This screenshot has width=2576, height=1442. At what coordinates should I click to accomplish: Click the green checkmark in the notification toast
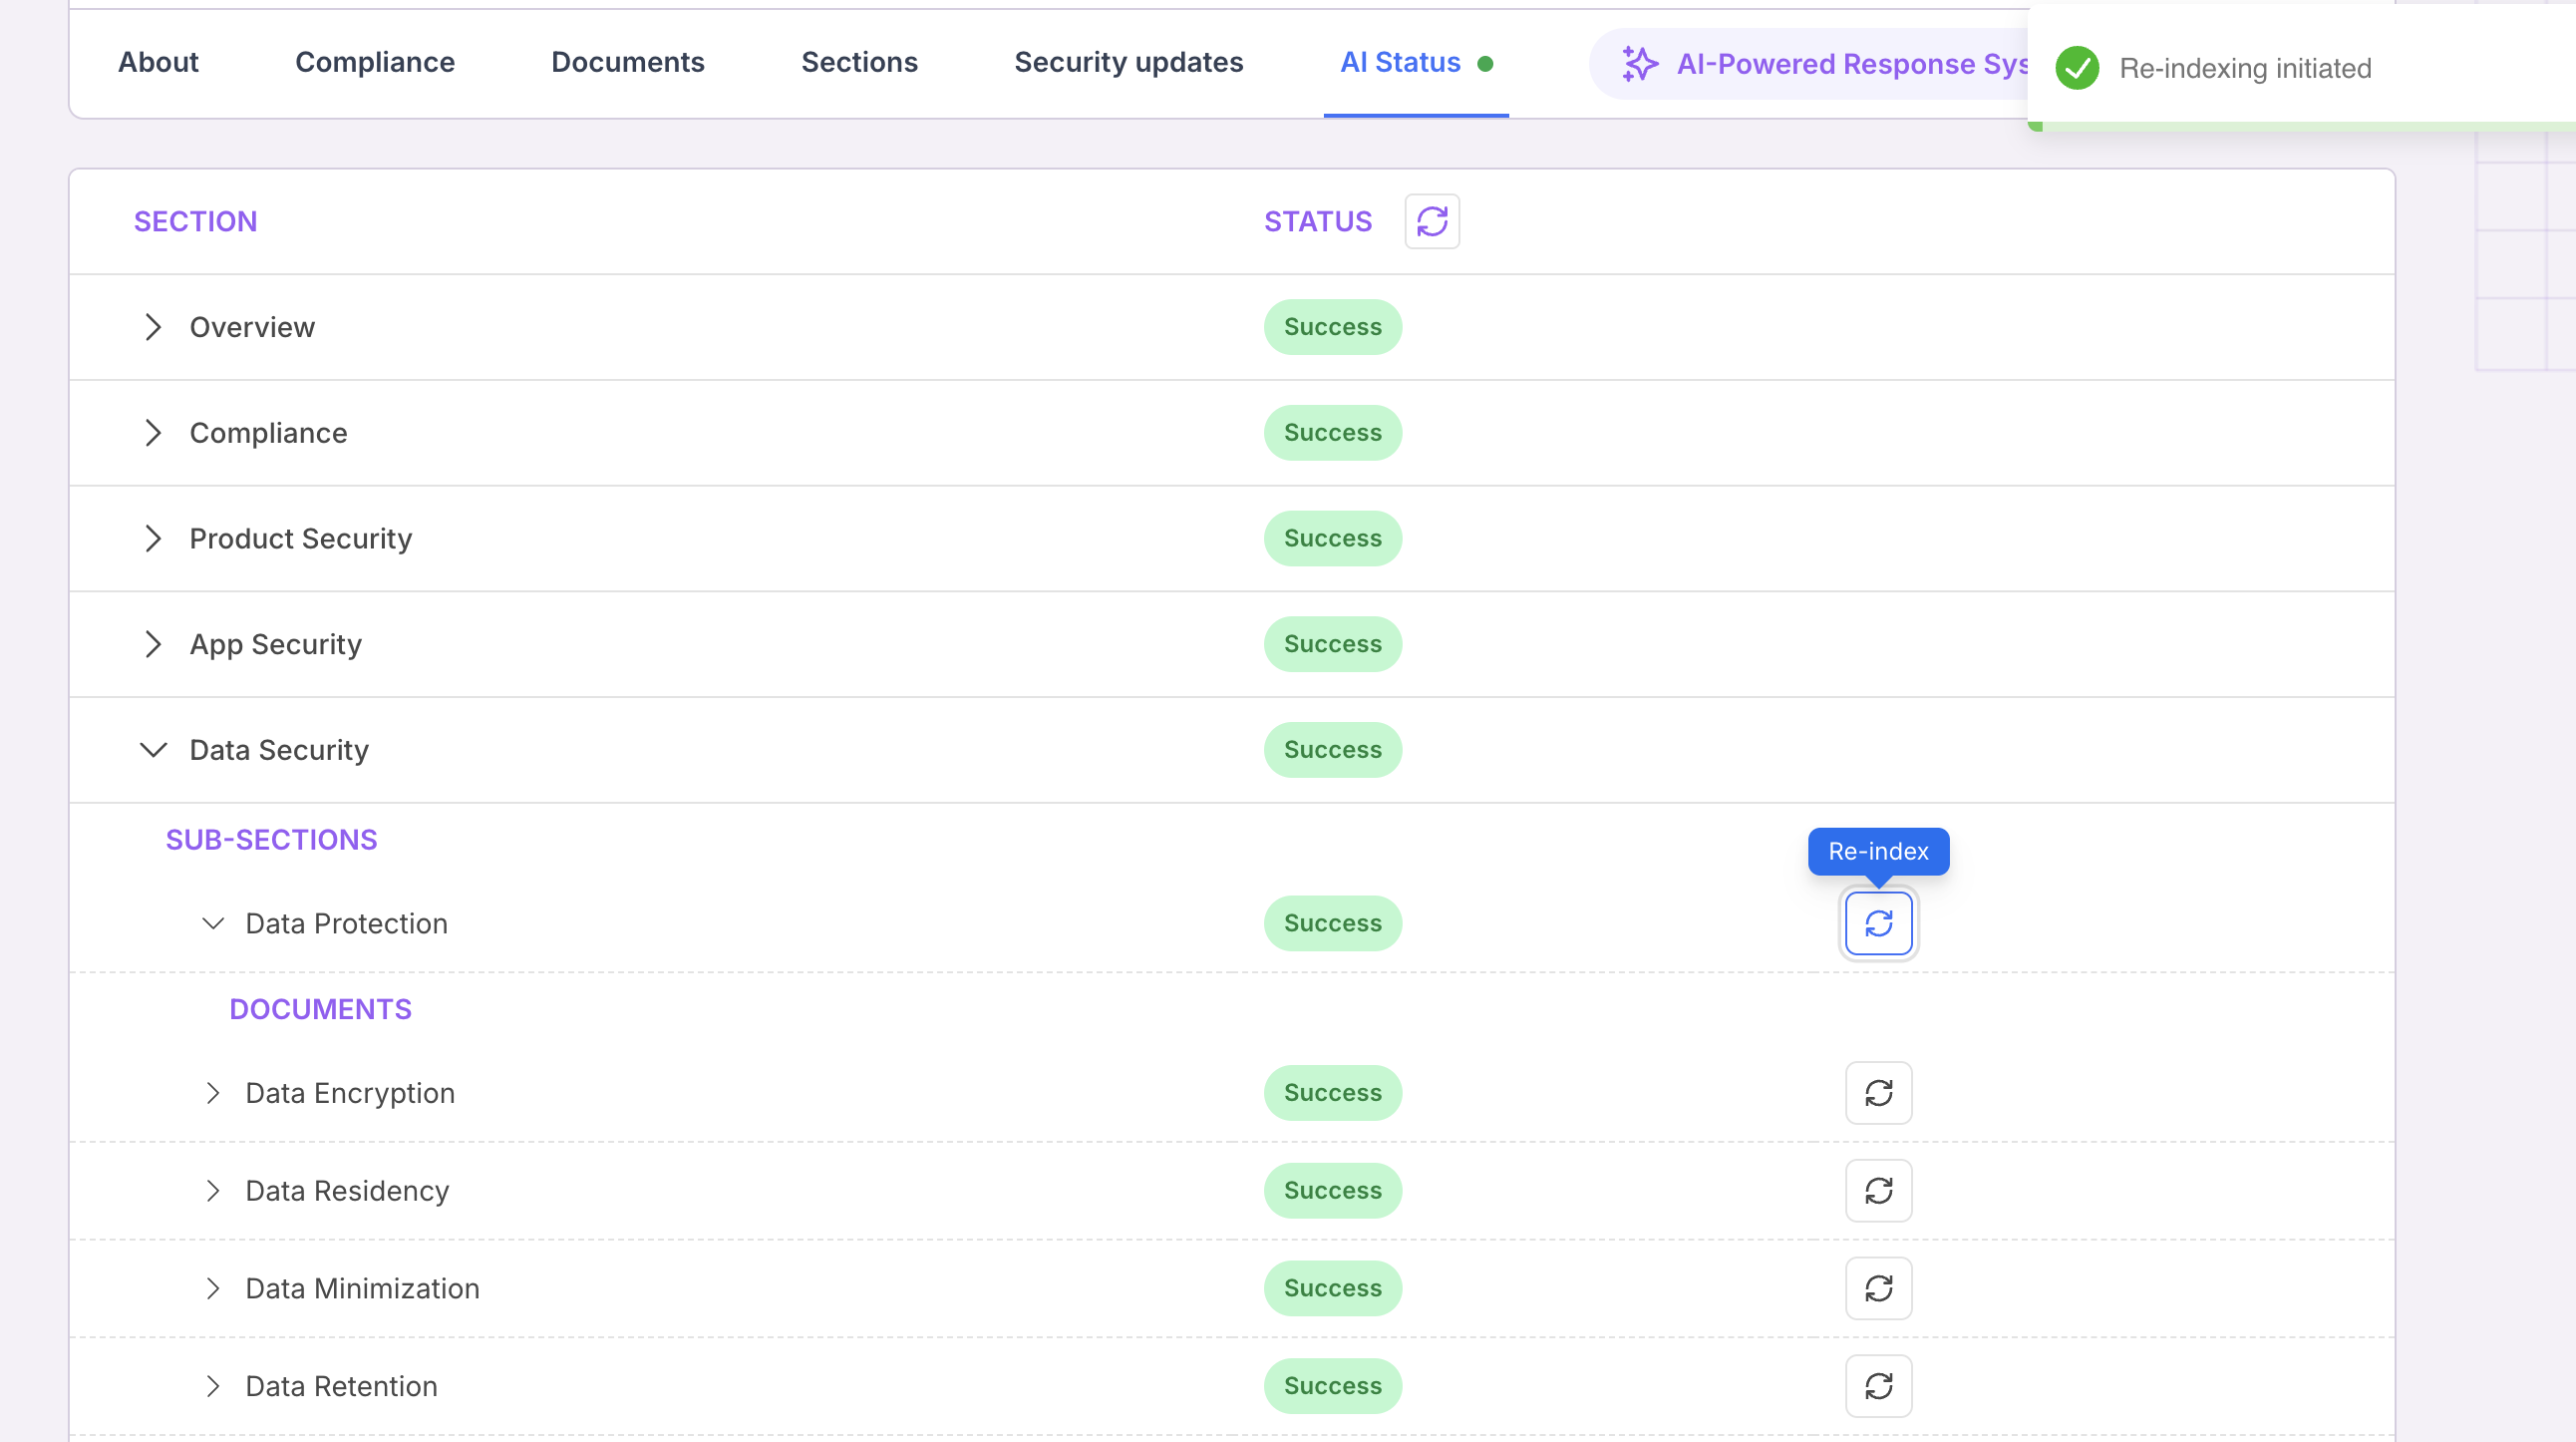pos(2076,68)
